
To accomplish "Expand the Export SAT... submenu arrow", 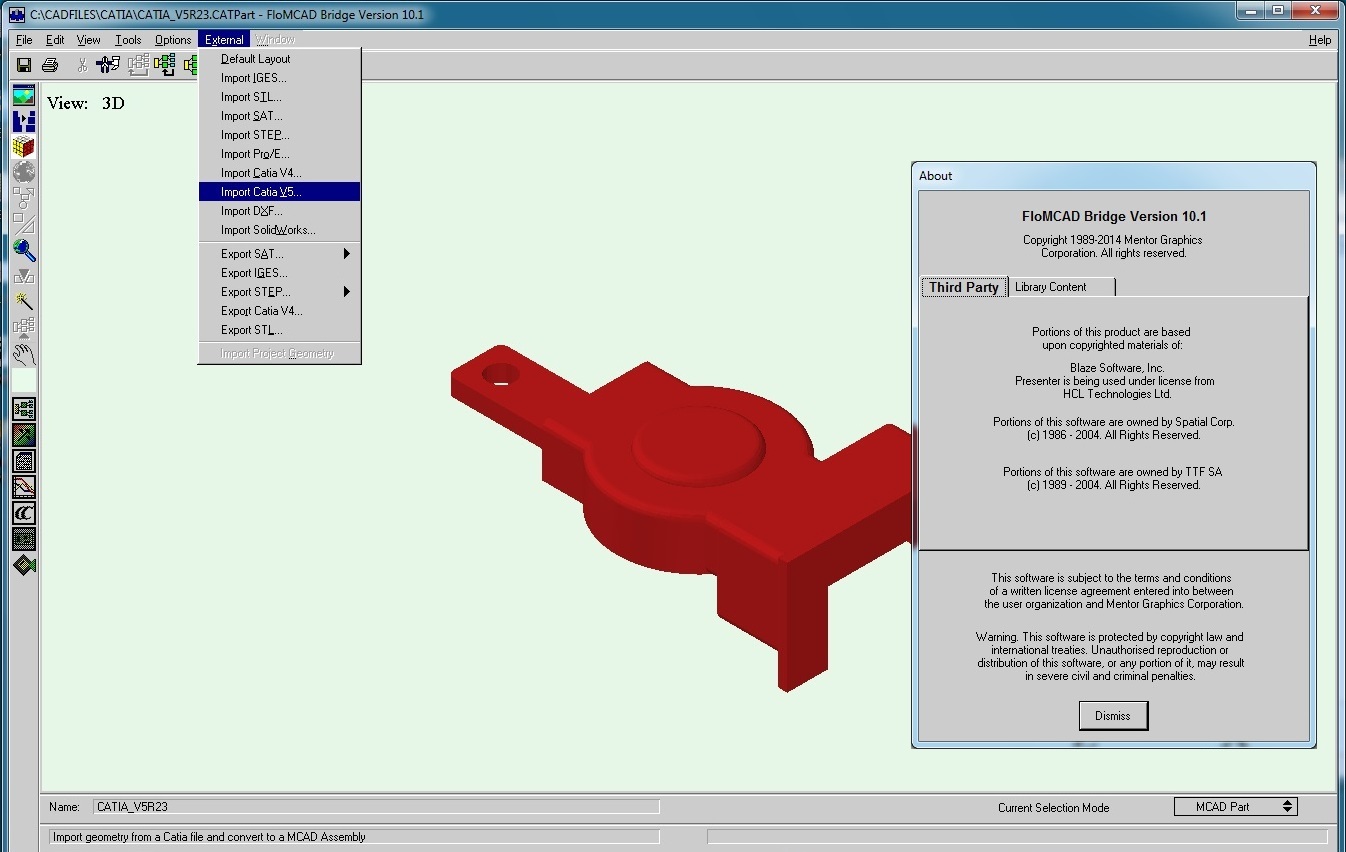I will [347, 254].
